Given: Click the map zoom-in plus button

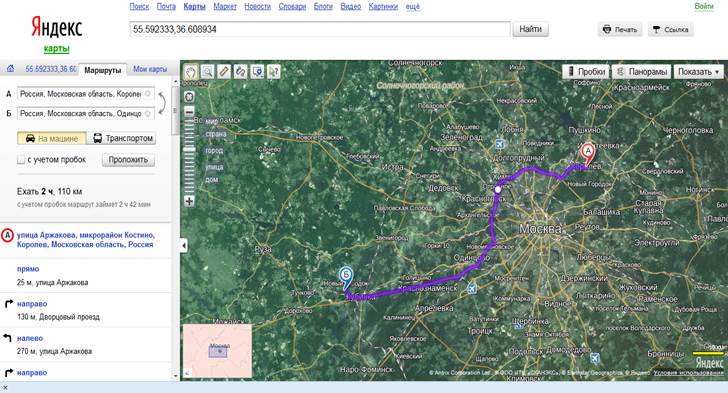Looking at the screenshot, I should (x=189, y=201).
